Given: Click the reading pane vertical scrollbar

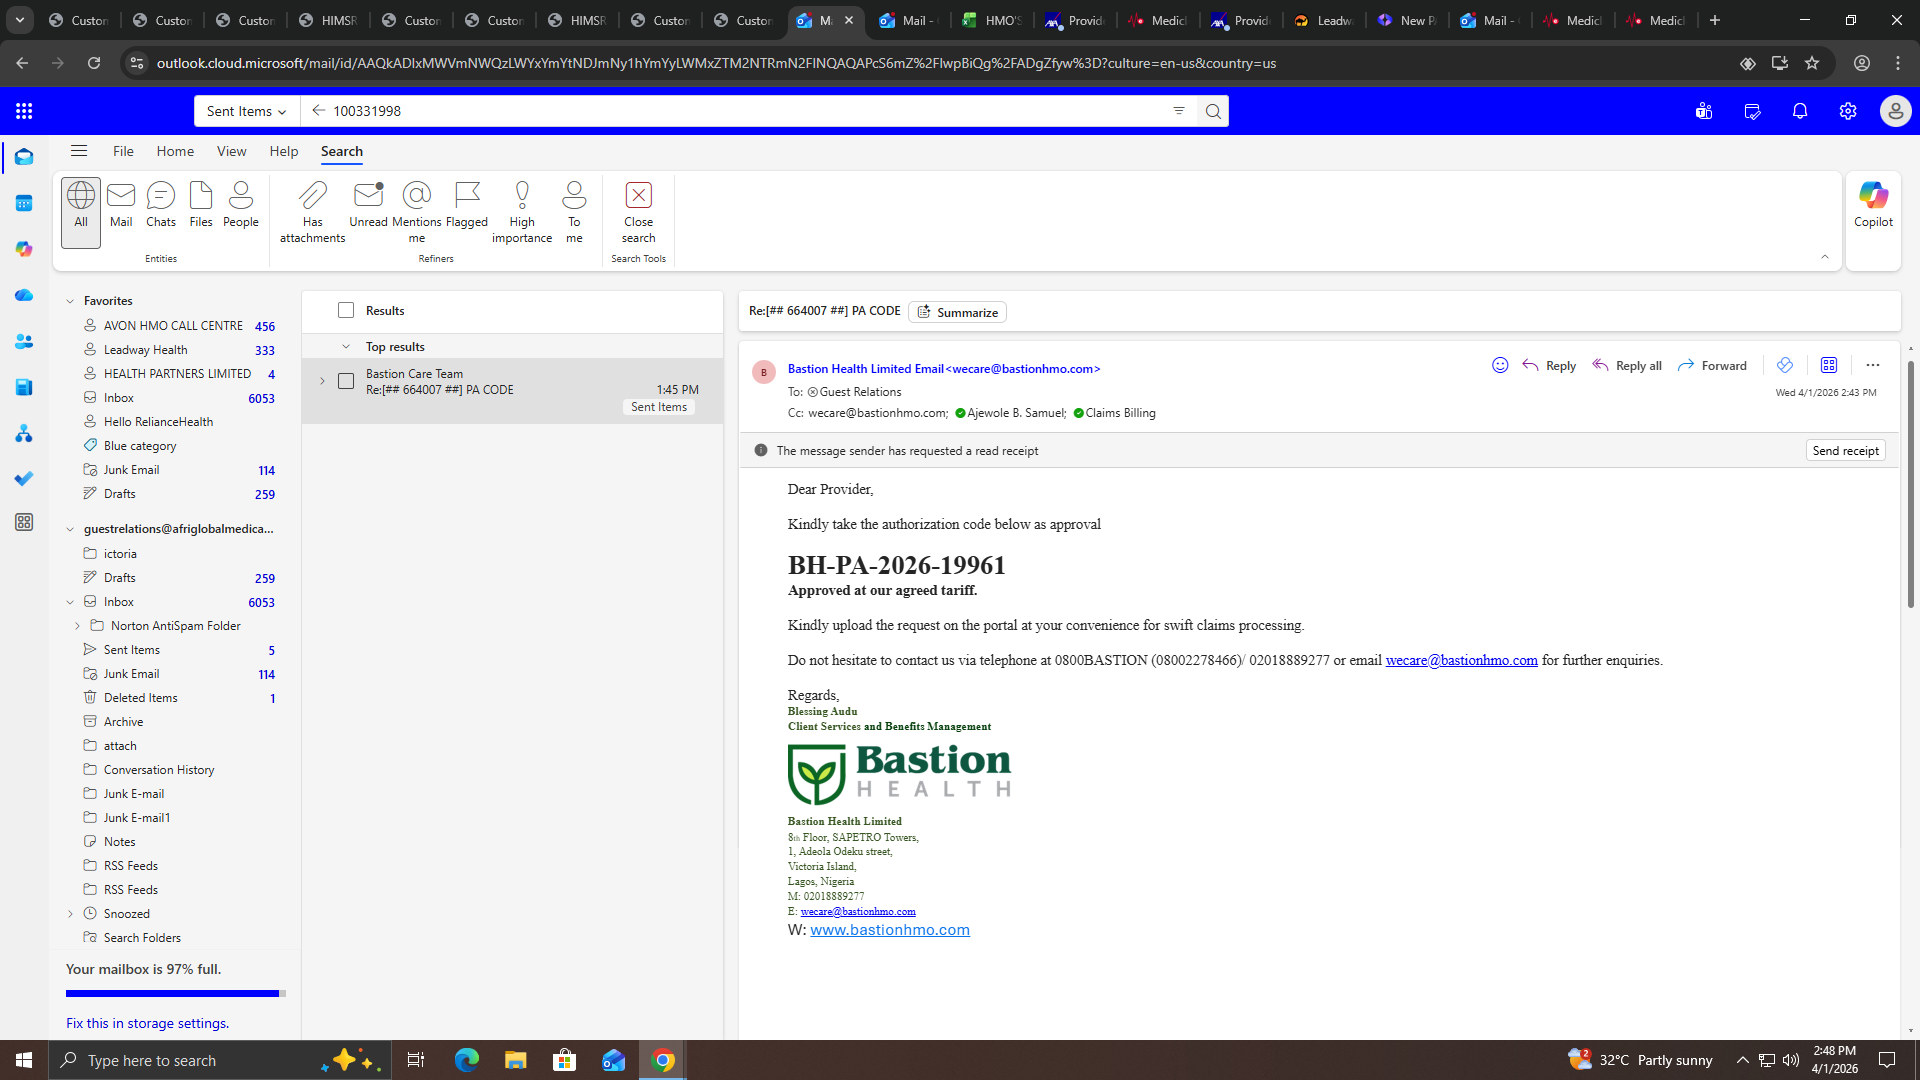Looking at the screenshot, I should [1911, 480].
